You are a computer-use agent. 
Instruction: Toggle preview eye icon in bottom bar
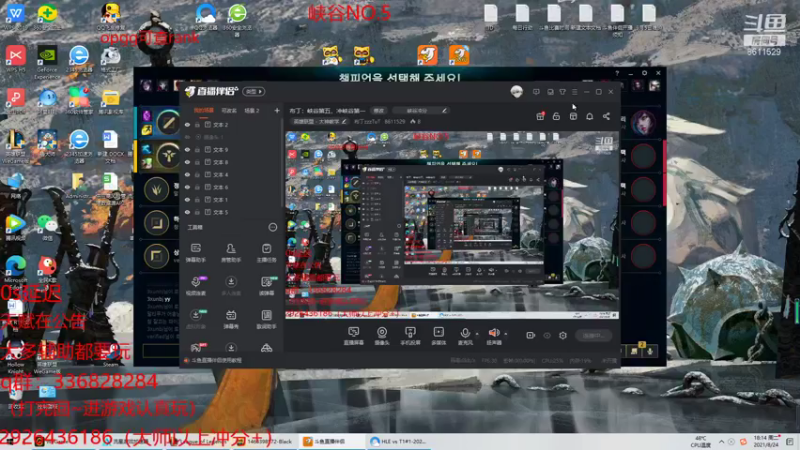547,335
